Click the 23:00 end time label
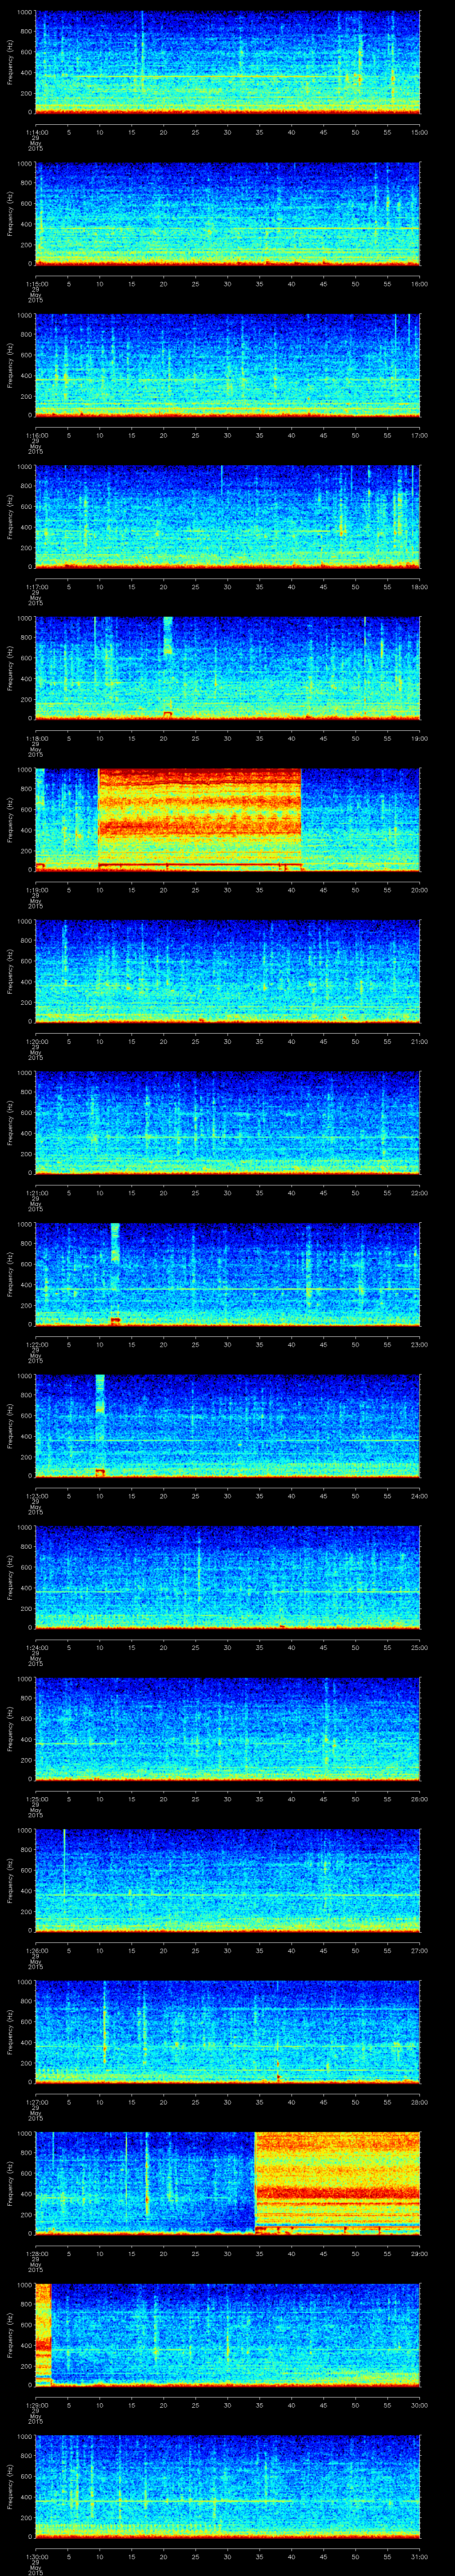The height and width of the screenshot is (2576, 455). point(420,1344)
